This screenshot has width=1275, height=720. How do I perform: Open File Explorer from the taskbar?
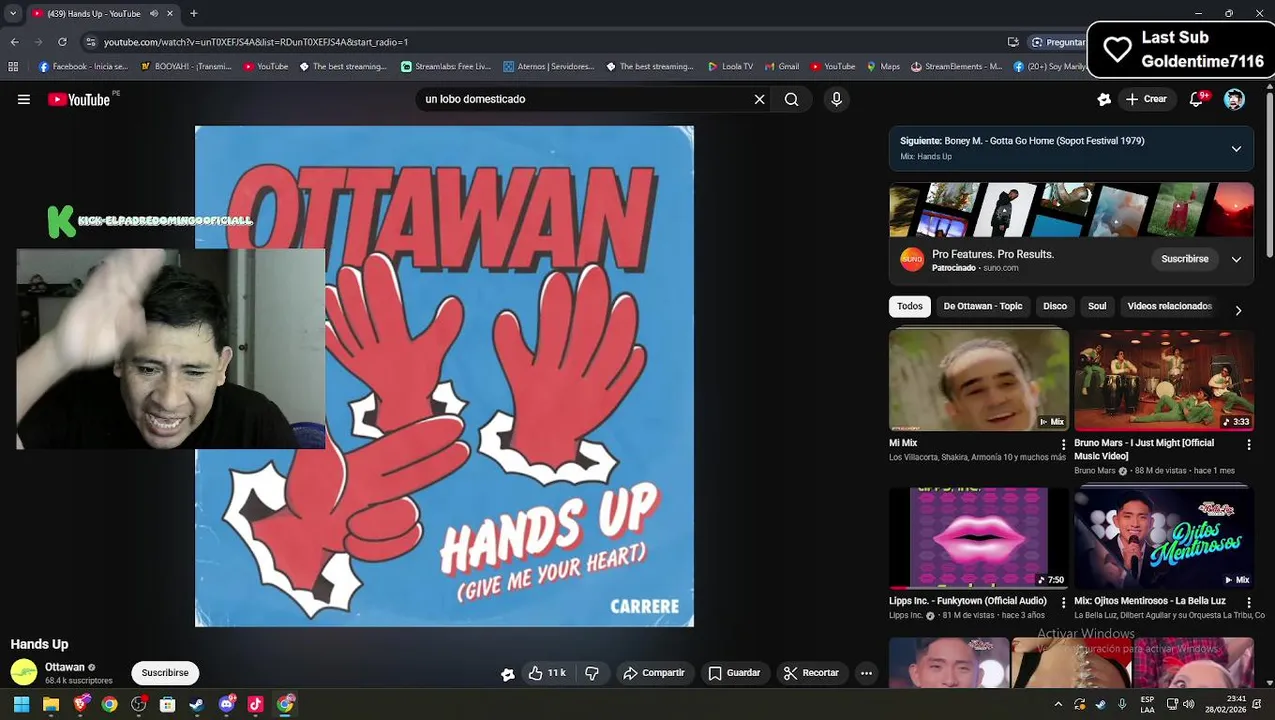point(51,704)
